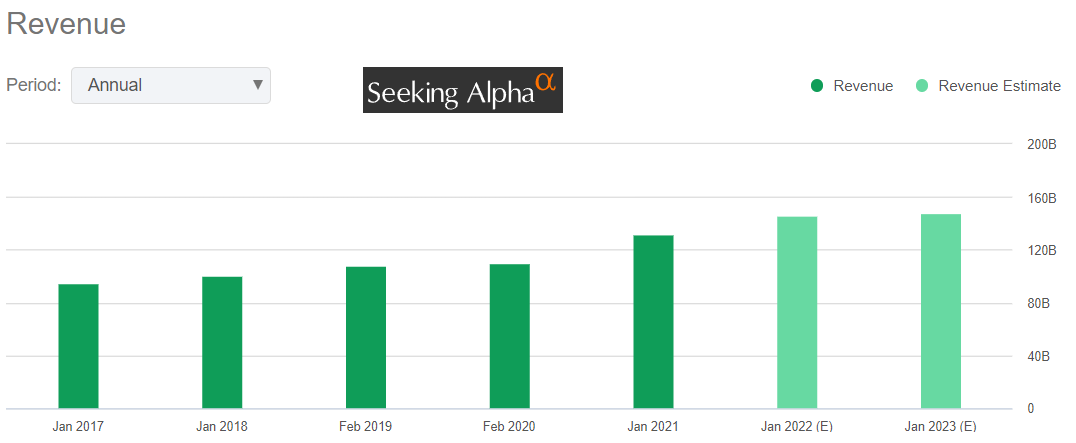Select the Feb 2019 revenue bar

366,337
